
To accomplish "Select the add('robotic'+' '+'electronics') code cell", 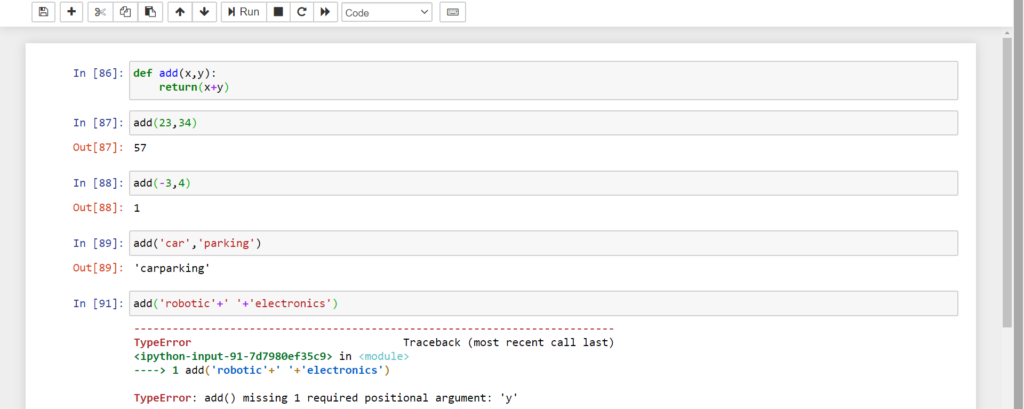I will pos(543,303).
